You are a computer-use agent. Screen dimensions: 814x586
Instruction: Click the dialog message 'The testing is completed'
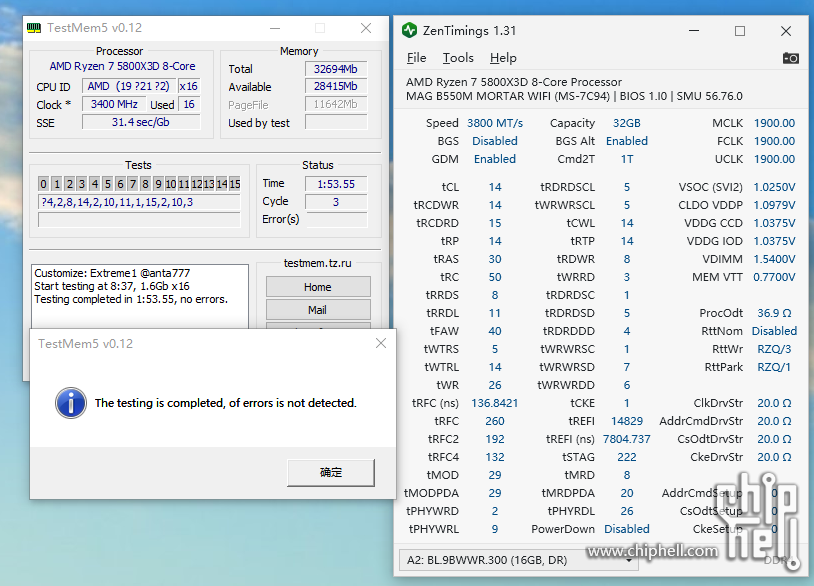tap(225, 403)
